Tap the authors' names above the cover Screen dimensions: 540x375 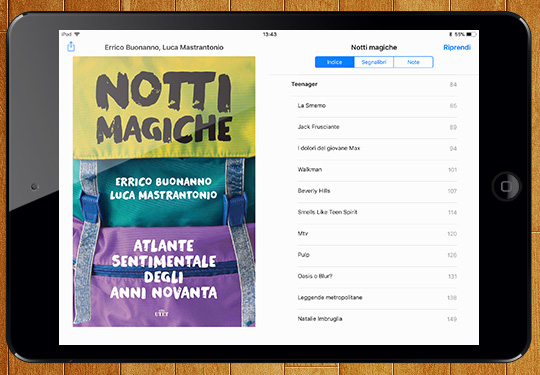164,48
